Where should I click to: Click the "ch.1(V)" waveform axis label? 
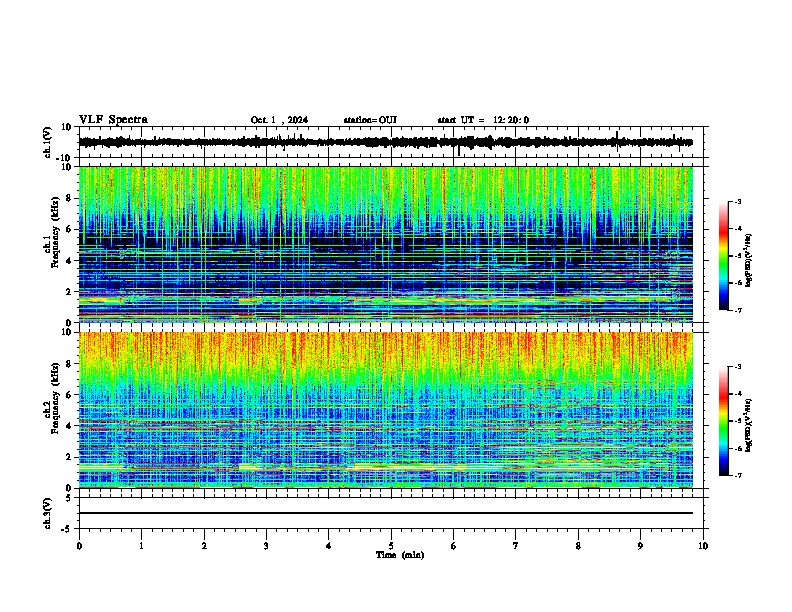48,142
